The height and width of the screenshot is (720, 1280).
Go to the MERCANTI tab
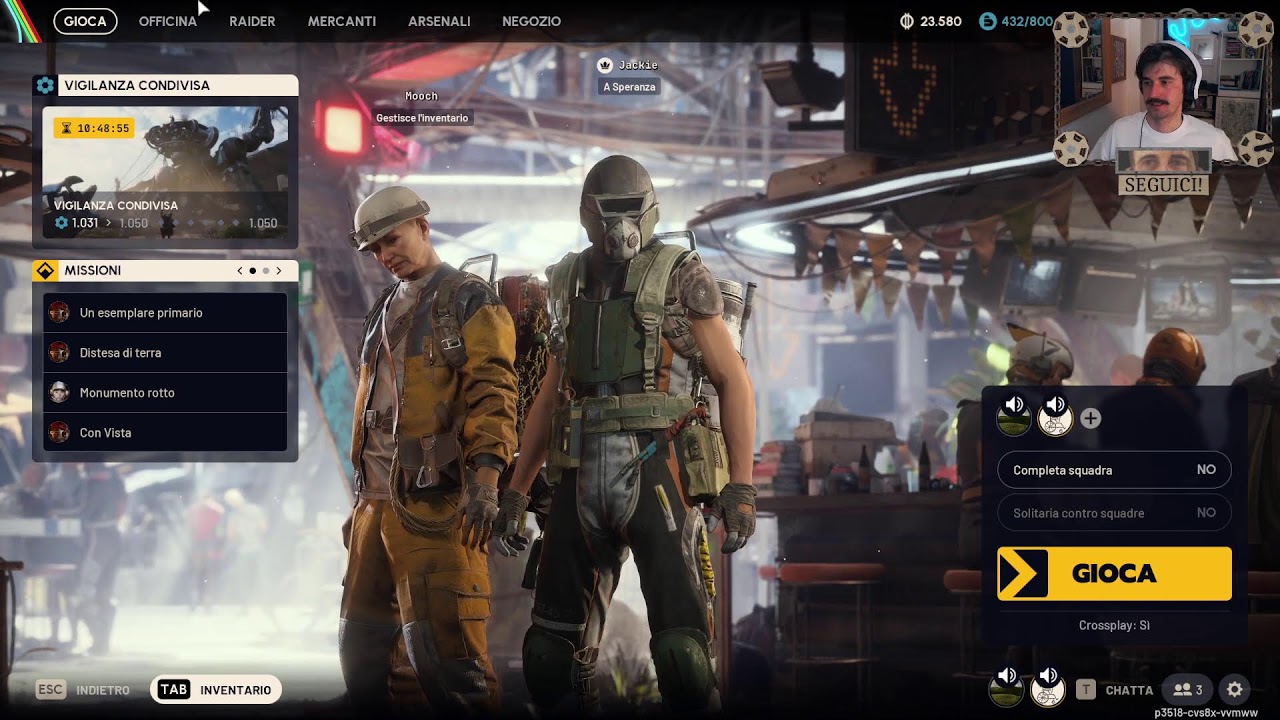click(x=342, y=21)
